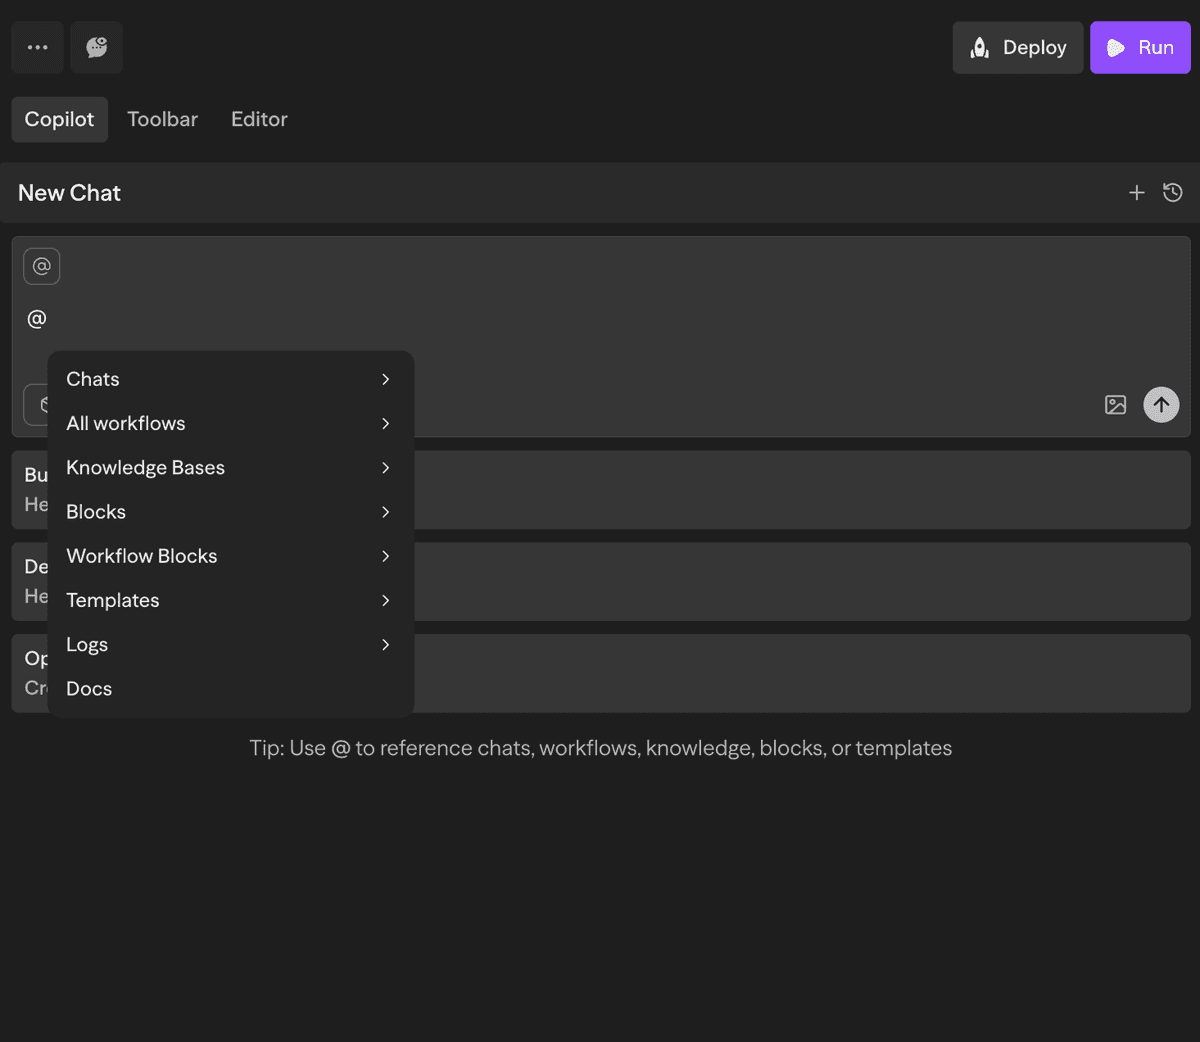Switch to the Toolbar tab
The width and height of the screenshot is (1200, 1042).
[x=163, y=119]
